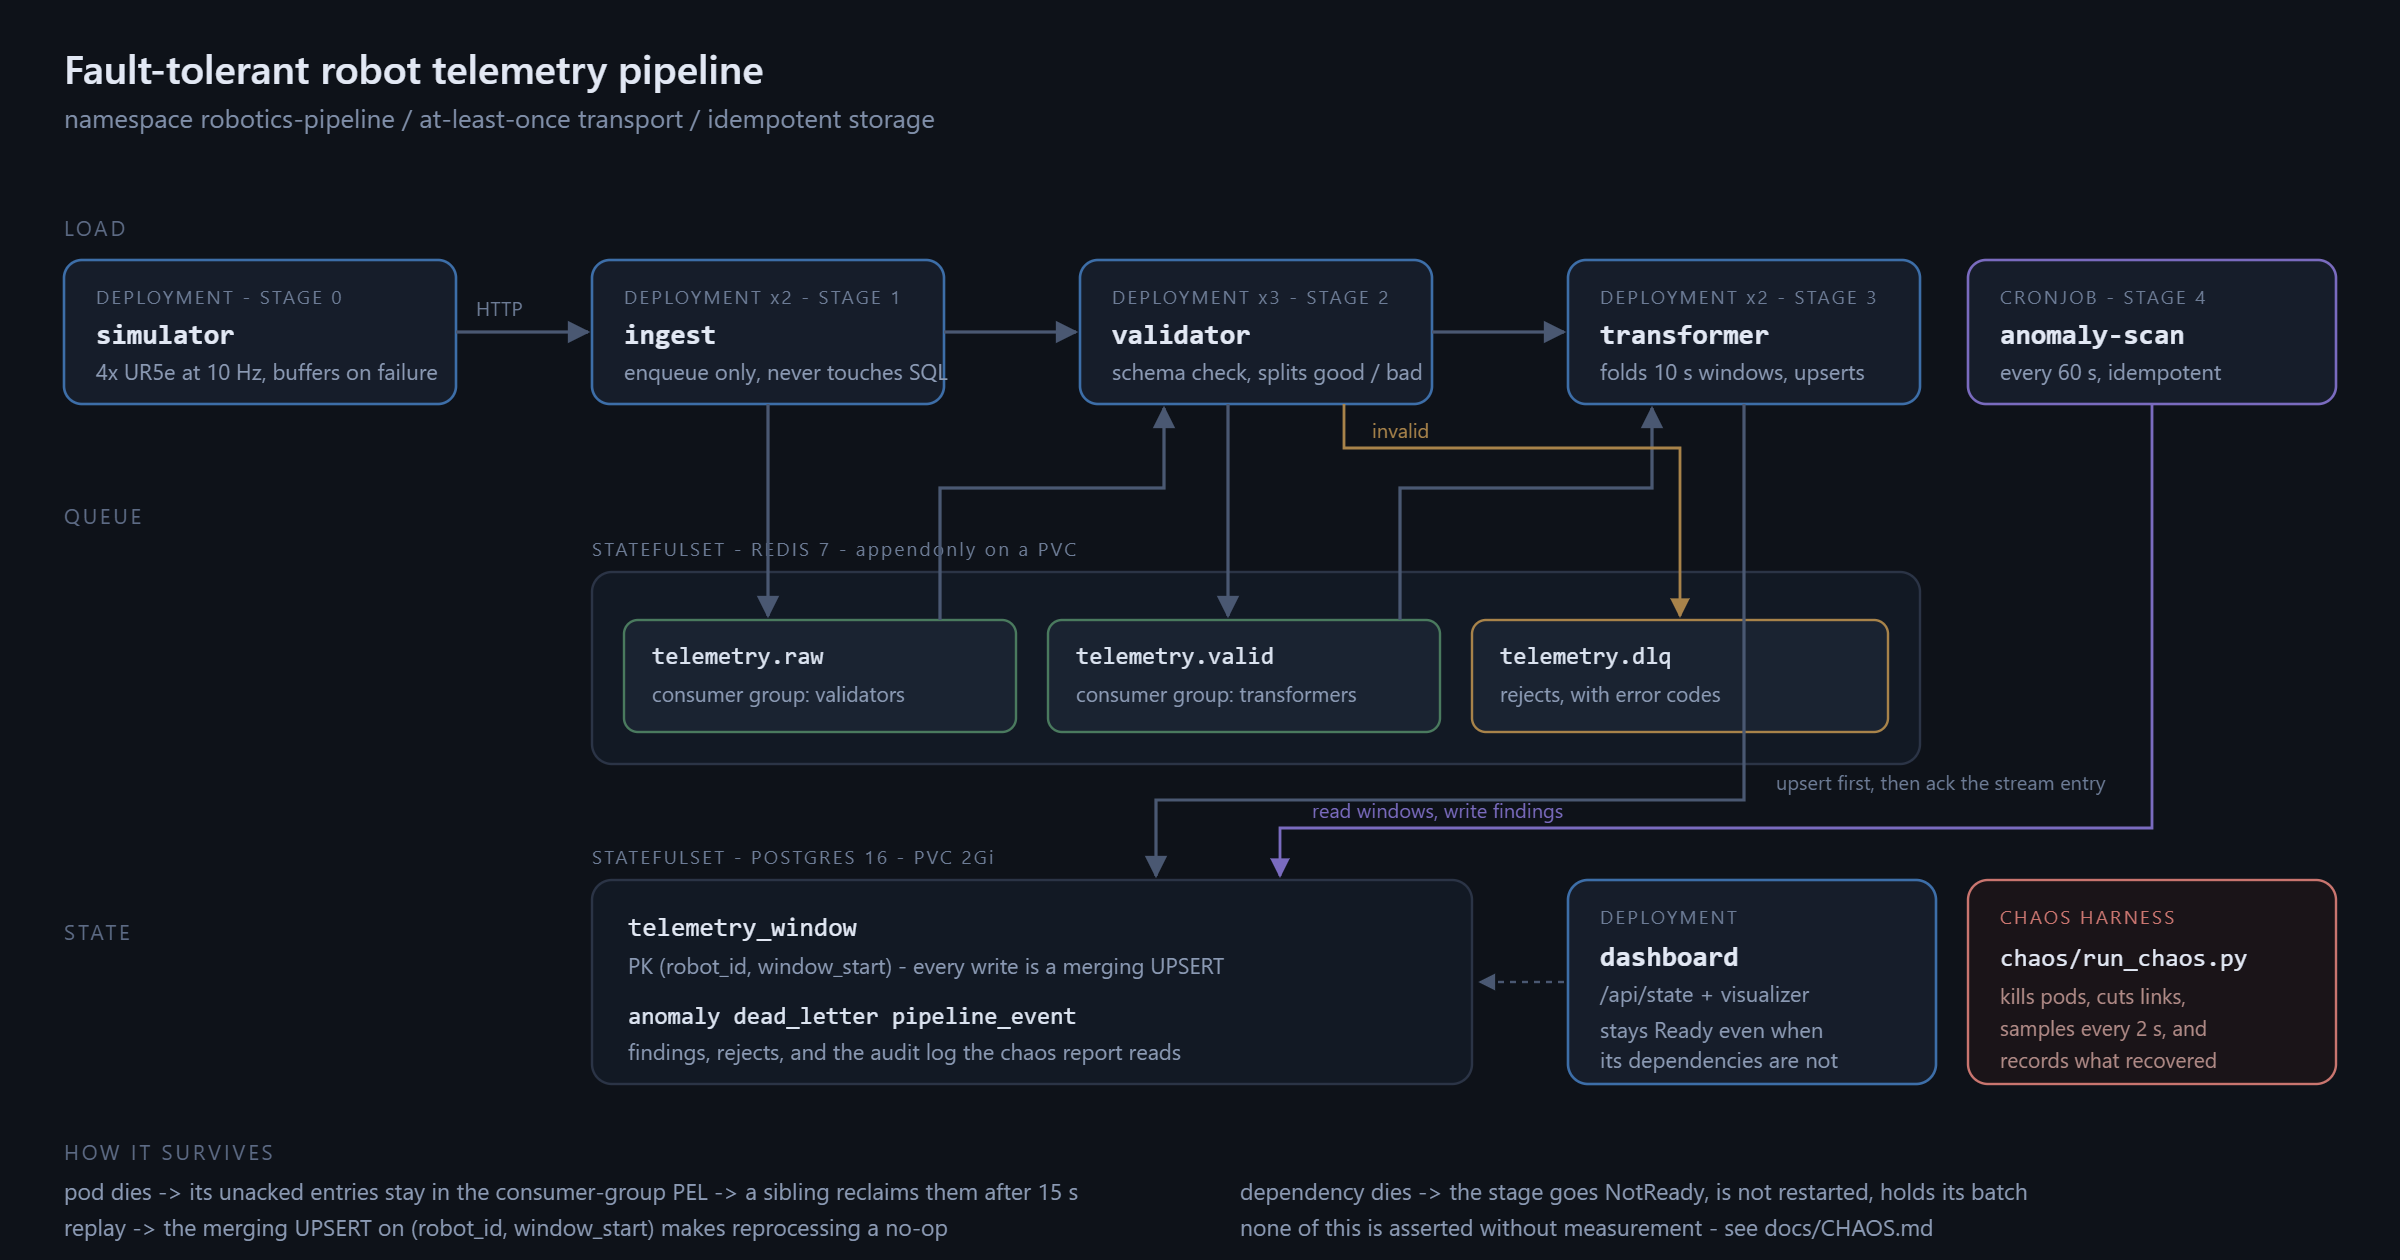Screen dimensions: 2400x1260
Task: Click 'every 60 s, idempotent' text
Action: 2110,373
